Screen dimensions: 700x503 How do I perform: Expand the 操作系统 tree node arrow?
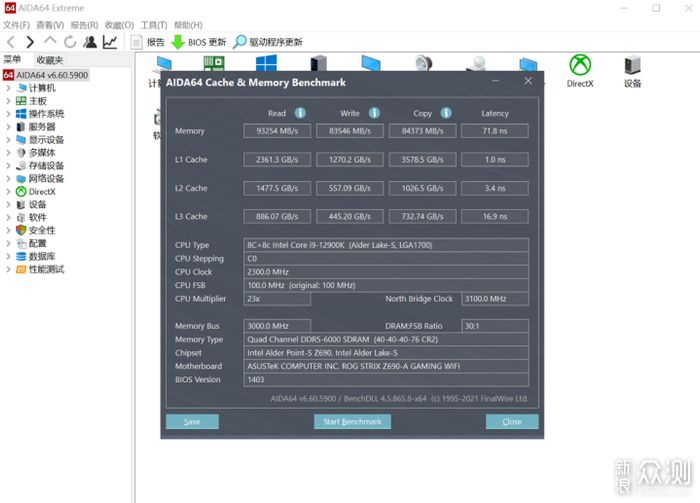[8, 114]
